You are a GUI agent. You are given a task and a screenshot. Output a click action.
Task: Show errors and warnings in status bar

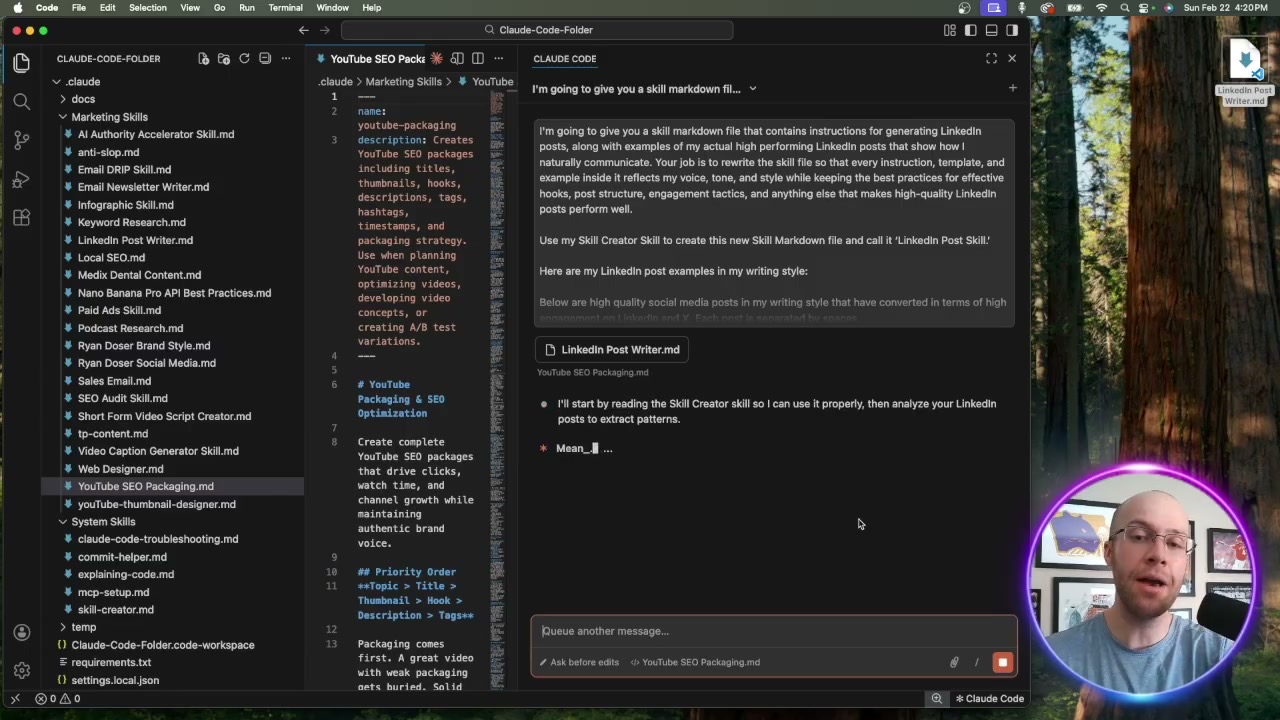pyautogui.click(x=58, y=699)
